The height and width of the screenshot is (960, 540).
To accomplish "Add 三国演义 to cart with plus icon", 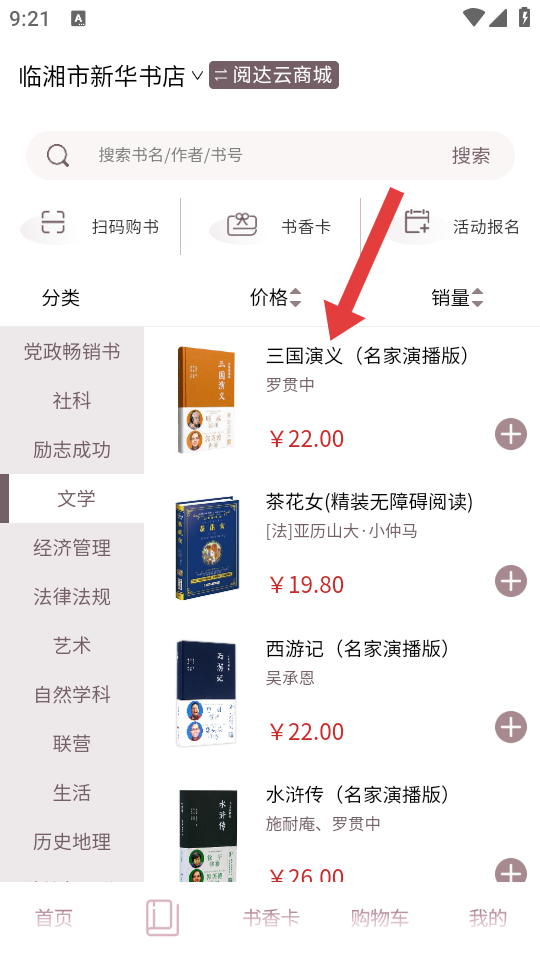I will point(511,435).
